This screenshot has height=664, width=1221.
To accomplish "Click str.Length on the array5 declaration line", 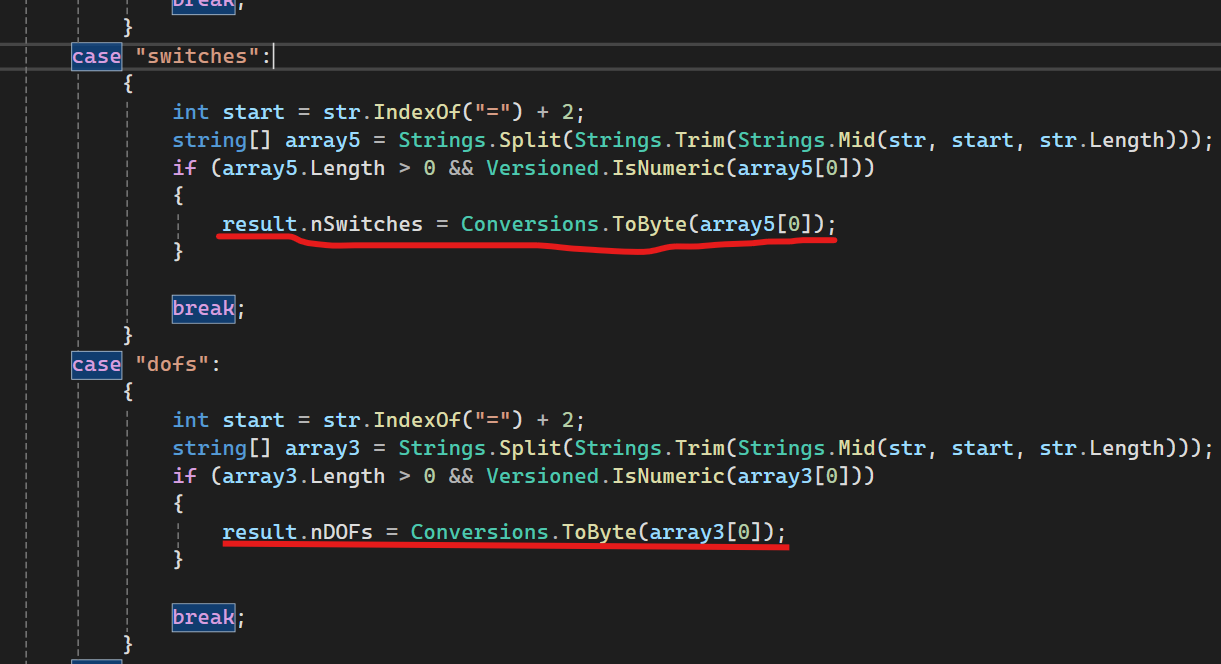I will coord(1102,140).
